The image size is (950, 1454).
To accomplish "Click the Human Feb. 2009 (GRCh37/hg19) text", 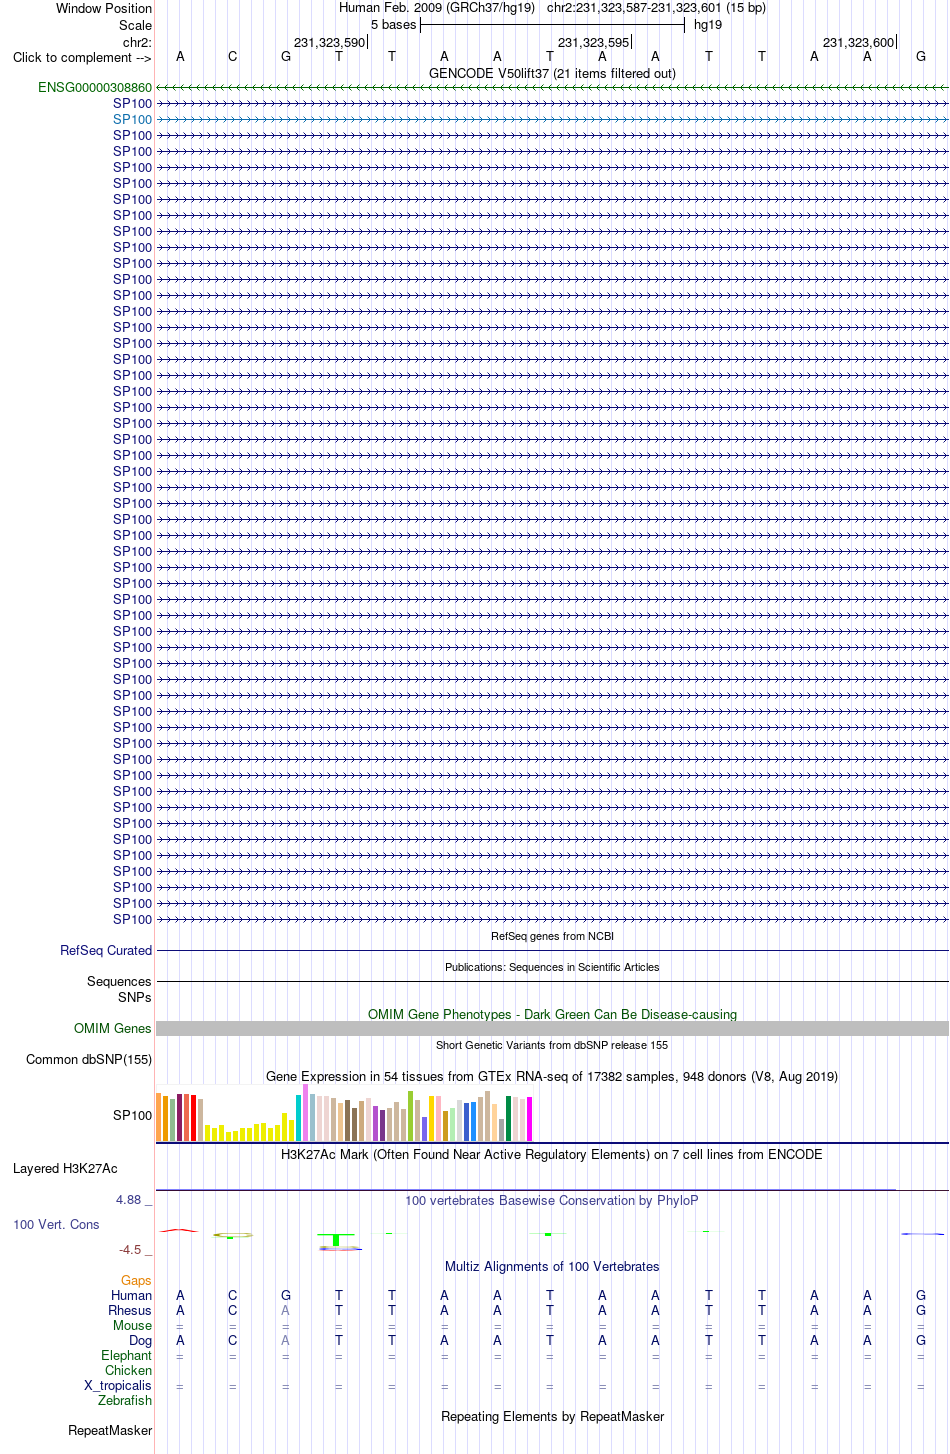I will point(437,8).
